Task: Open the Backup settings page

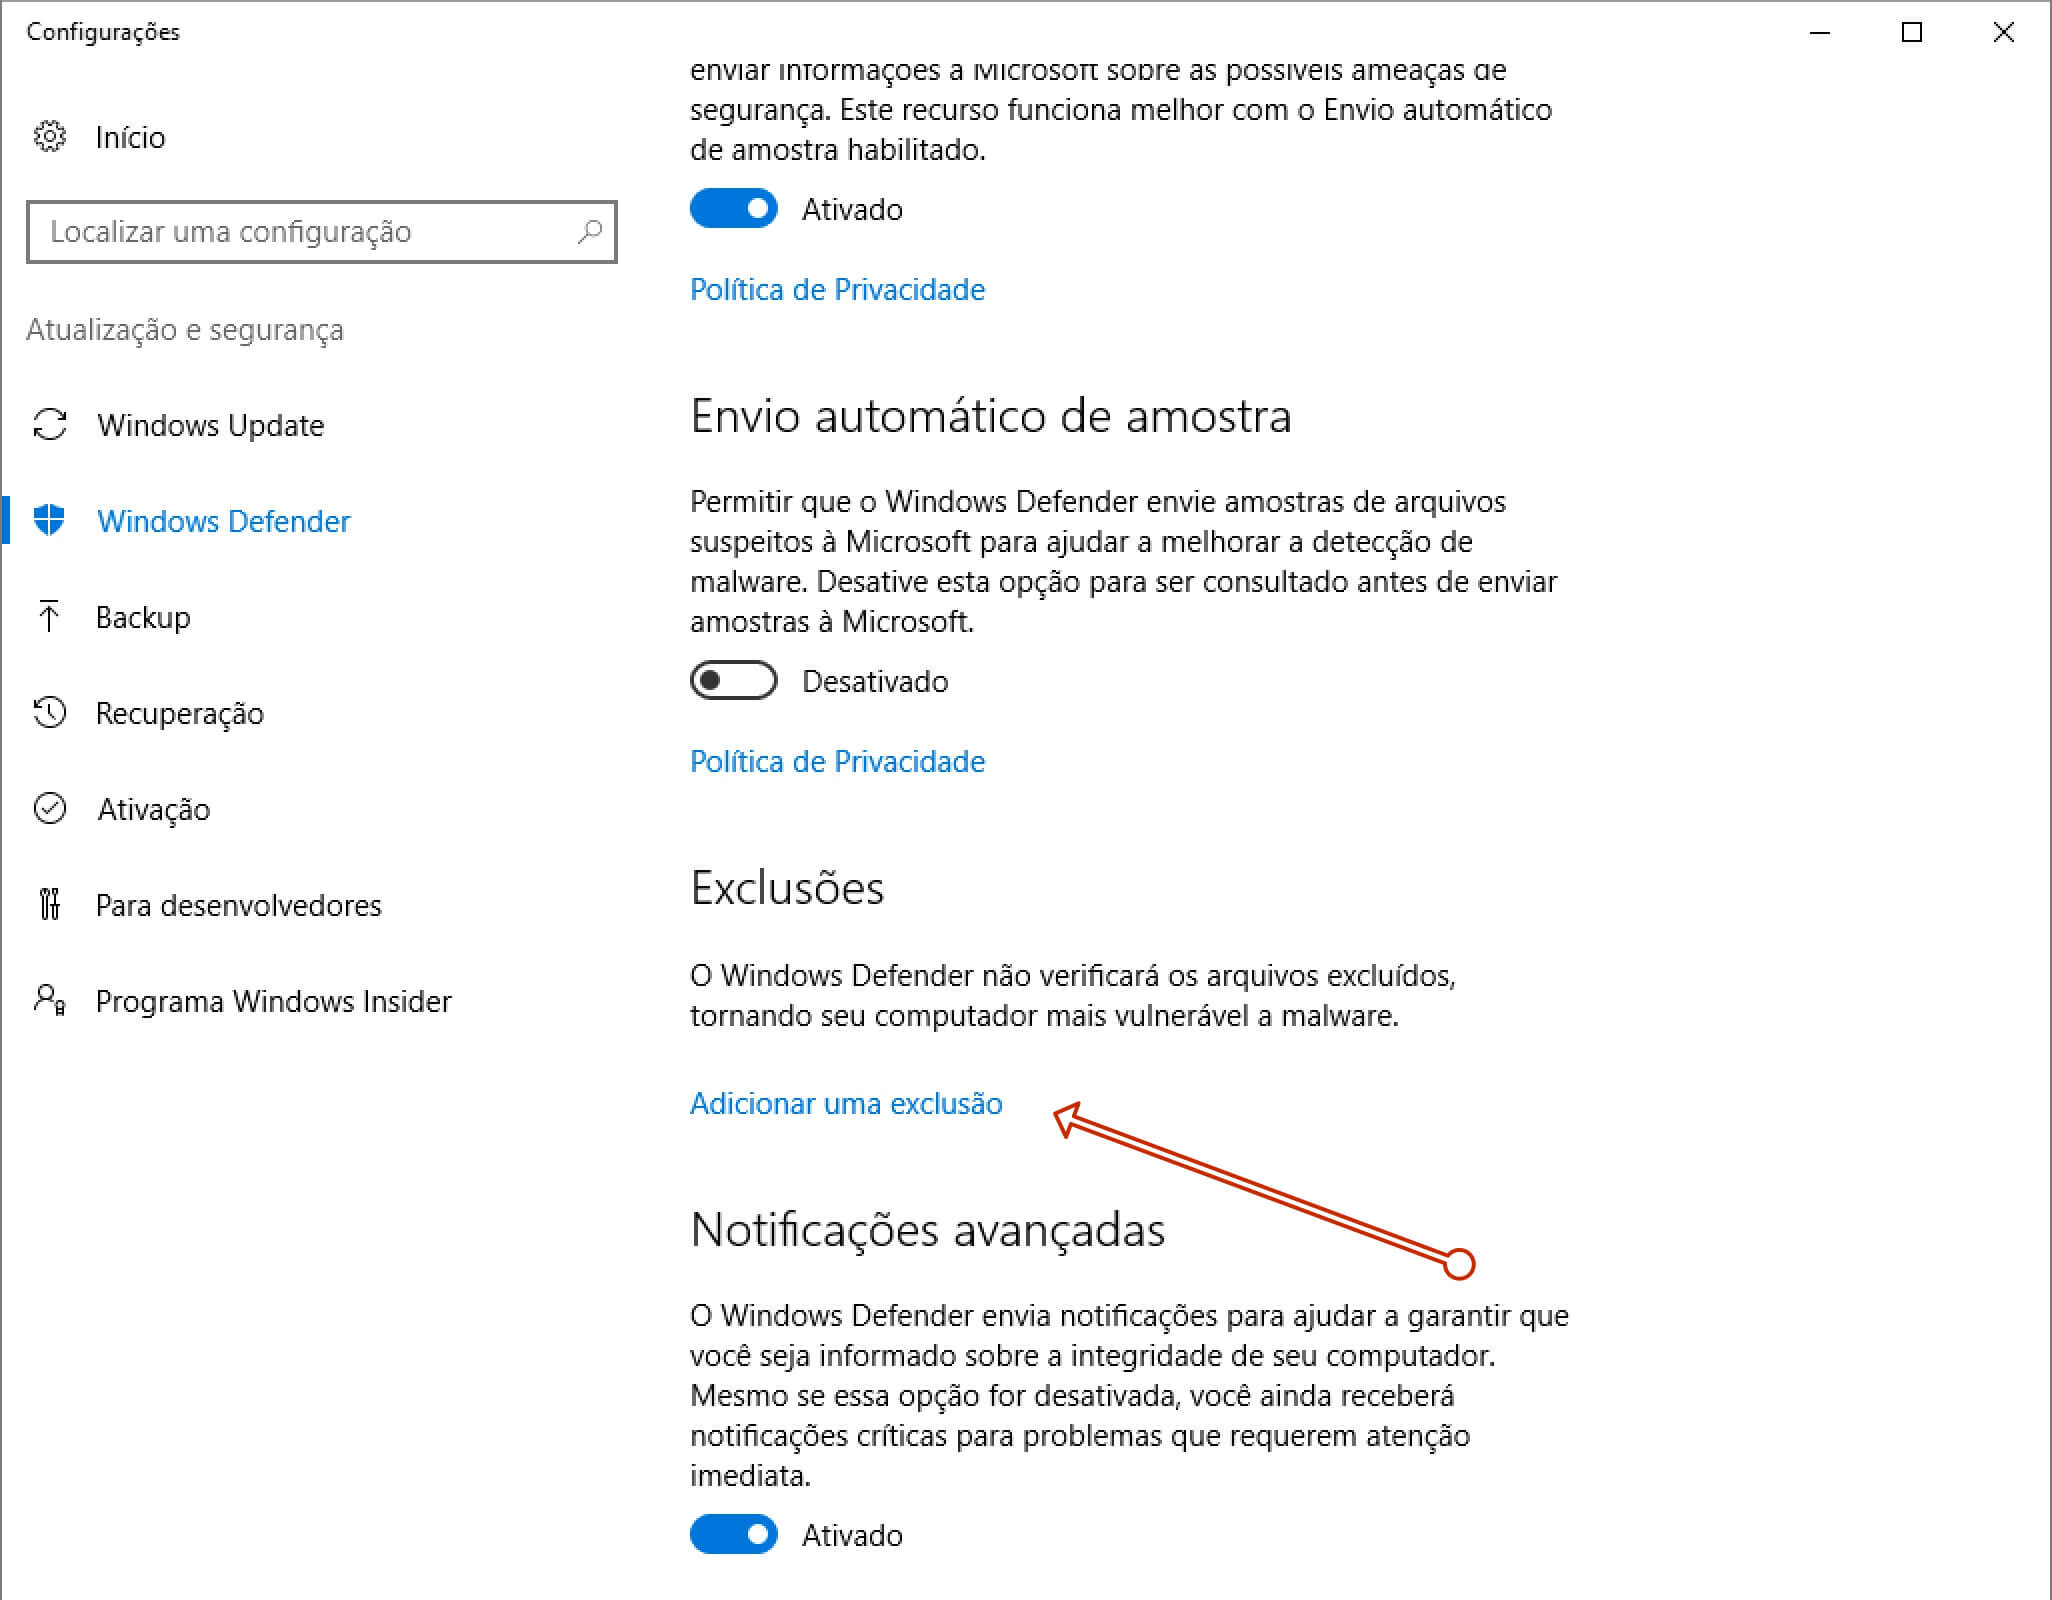Action: [143, 617]
